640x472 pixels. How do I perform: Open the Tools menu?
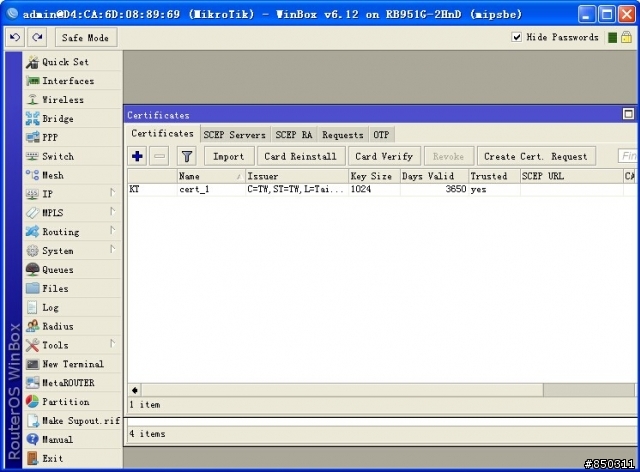pos(73,345)
